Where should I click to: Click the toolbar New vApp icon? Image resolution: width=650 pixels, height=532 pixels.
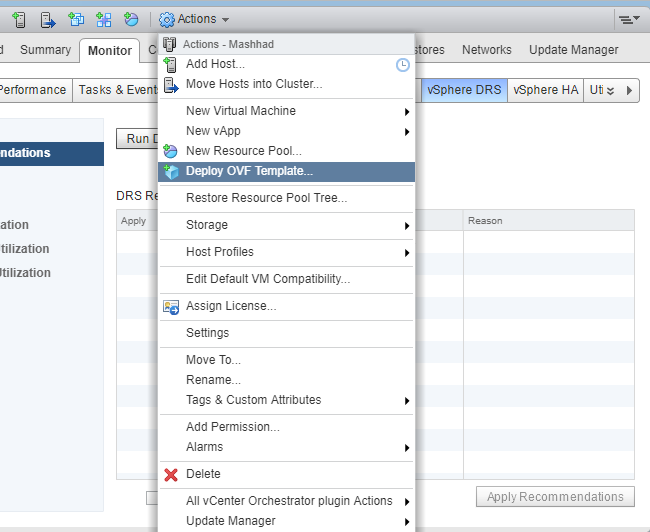[x=103, y=19]
